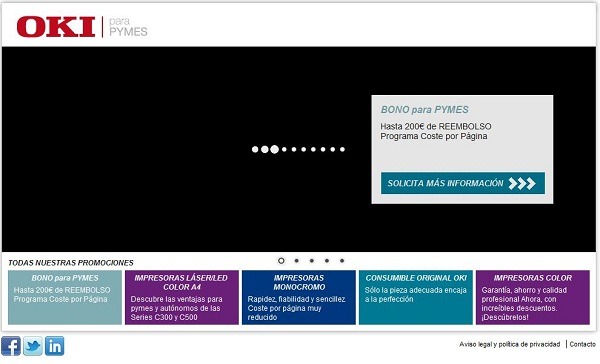Open the Facebook icon link
This screenshot has width=600, height=364.
[11, 346]
